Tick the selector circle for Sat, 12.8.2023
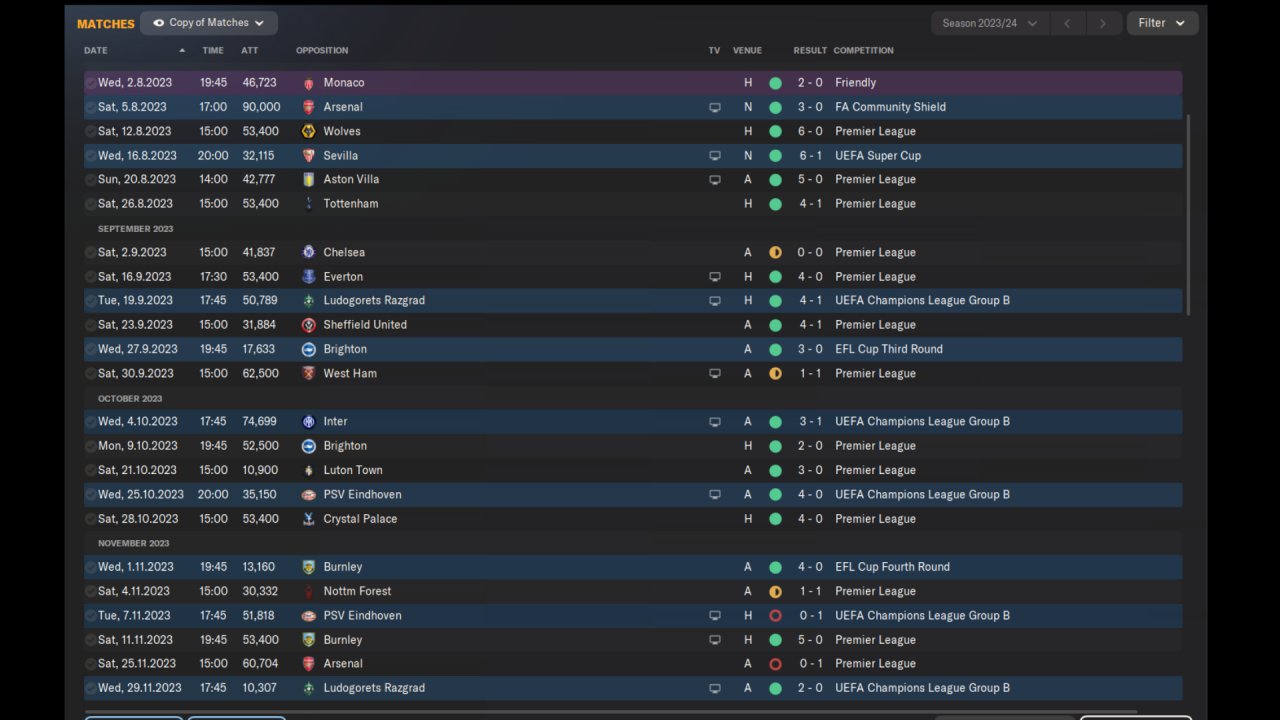 click(x=91, y=131)
